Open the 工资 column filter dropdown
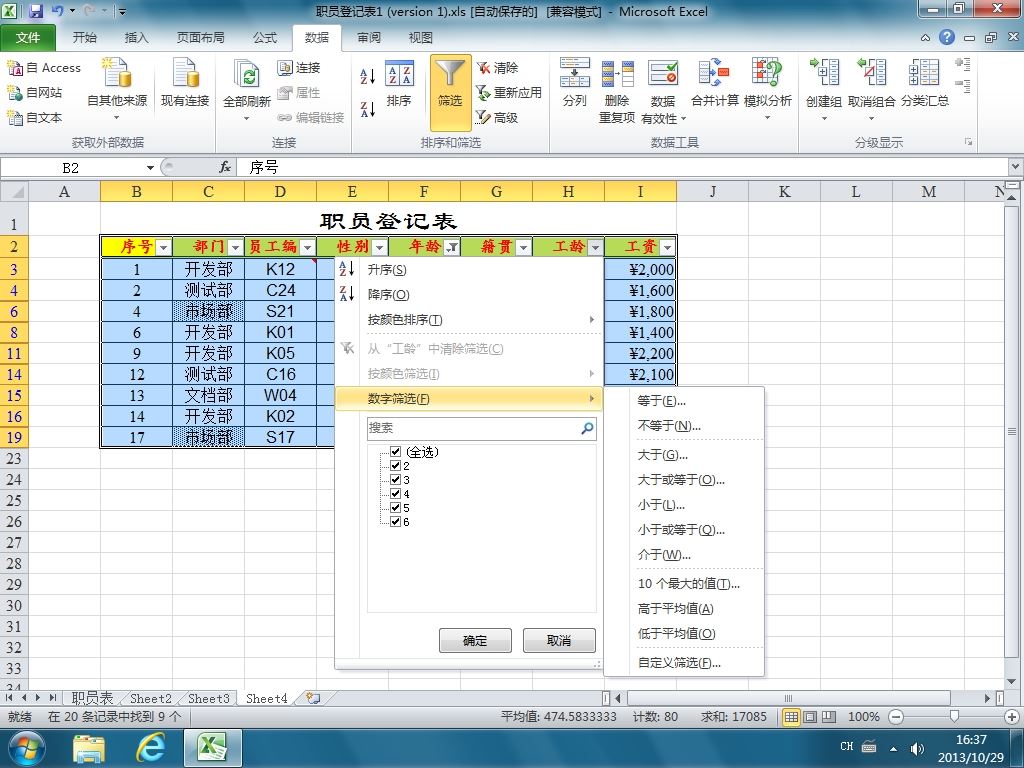 [667, 248]
